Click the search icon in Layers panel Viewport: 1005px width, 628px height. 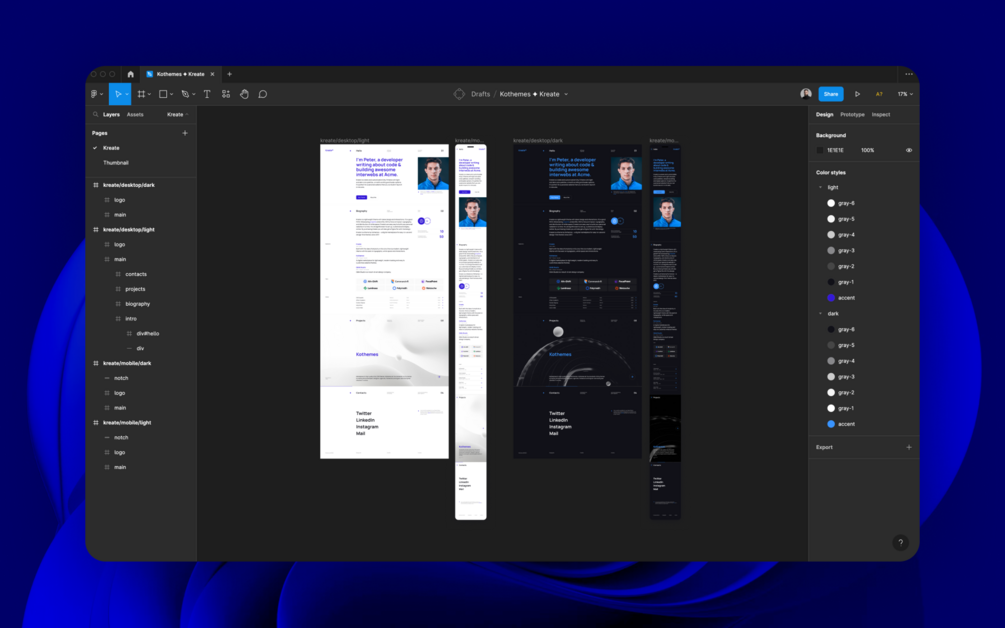coord(96,115)
